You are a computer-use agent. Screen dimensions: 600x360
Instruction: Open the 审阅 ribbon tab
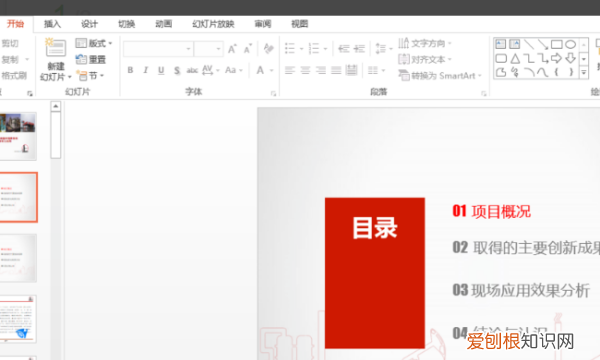click(263, 24)
